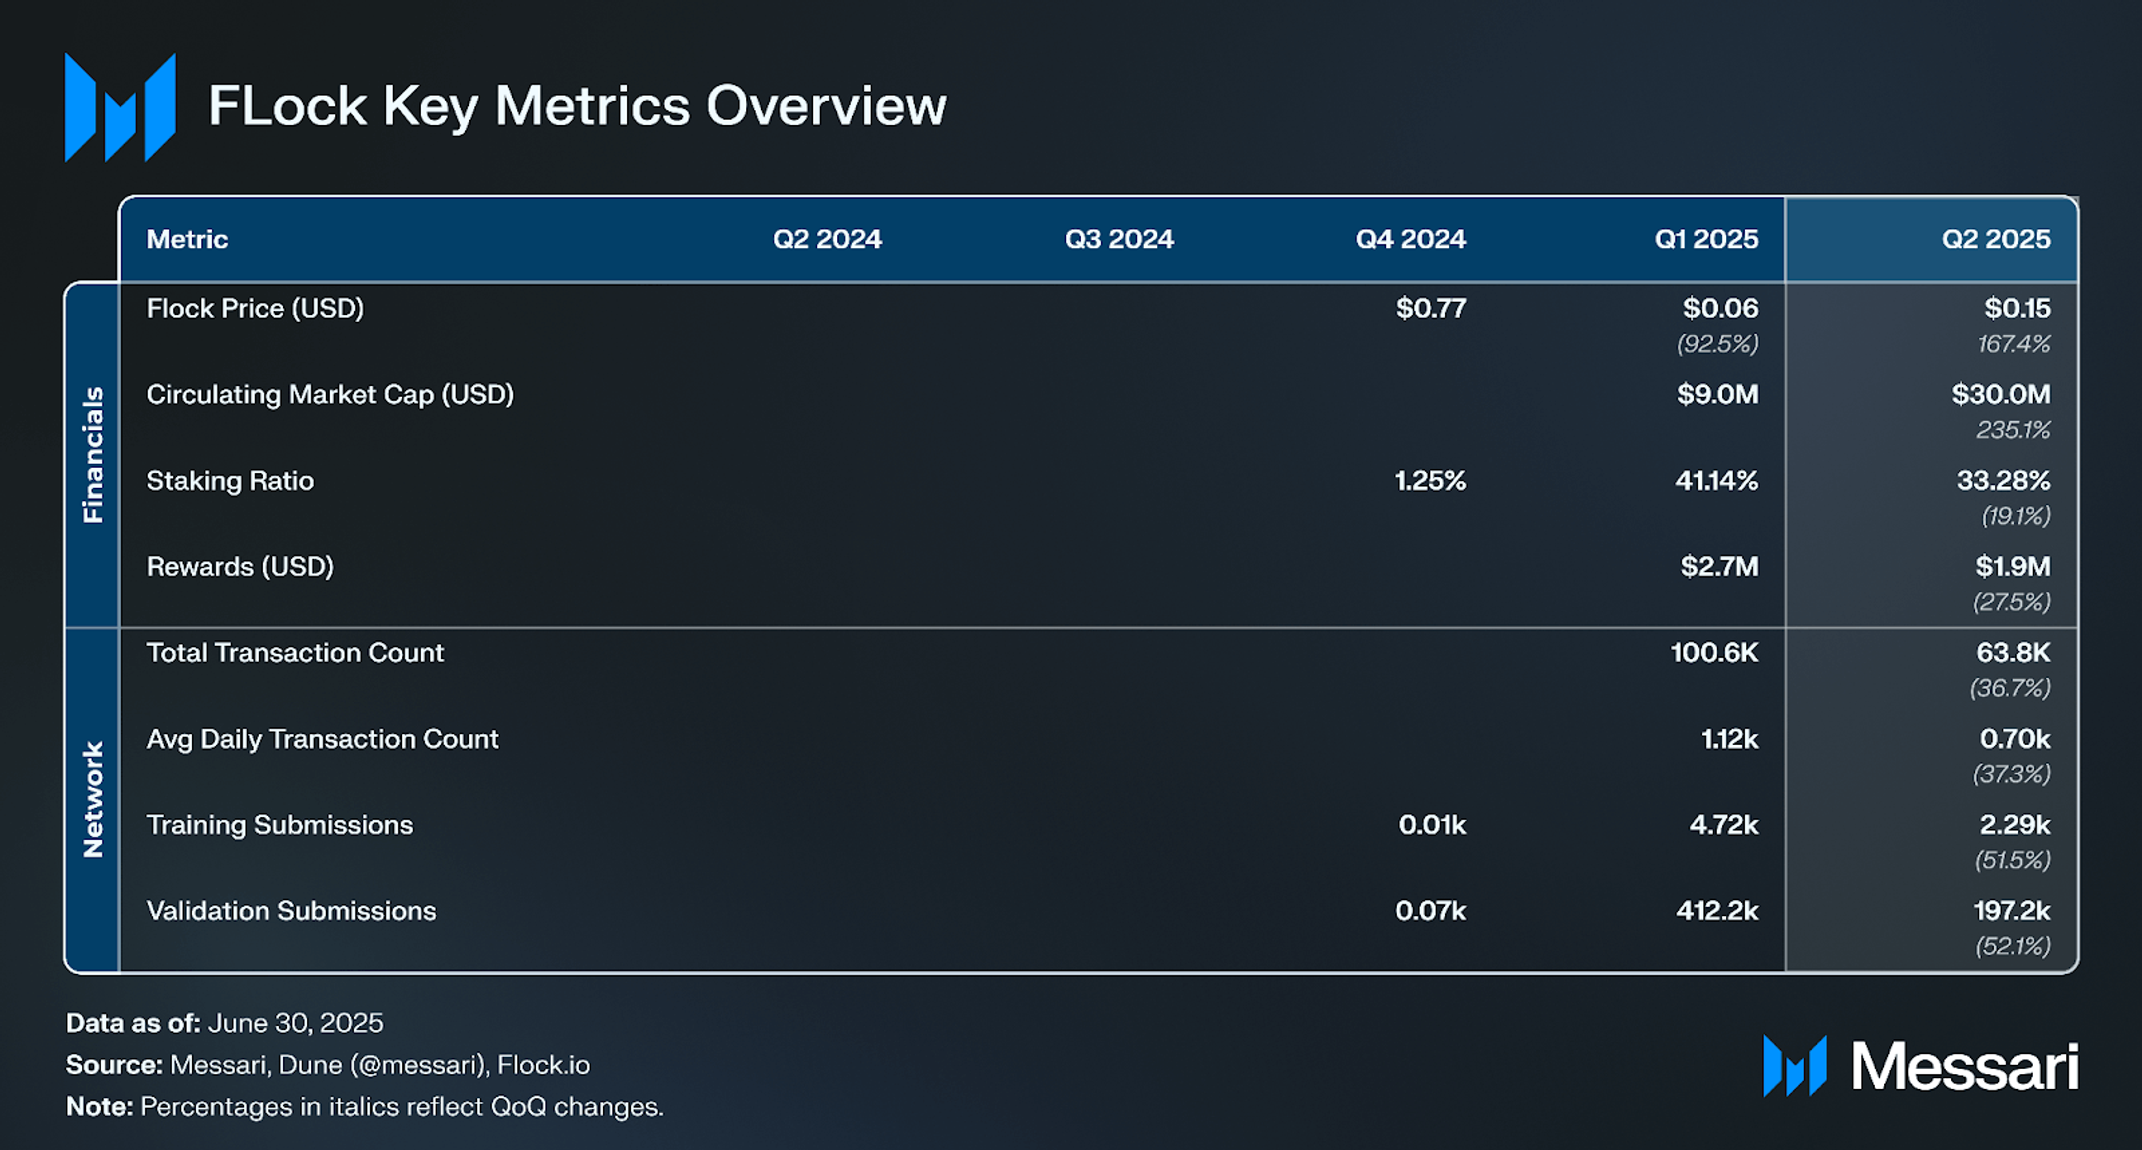Click the Metric column header
Screen dimensions: 2142x1150
pos(187,239)
